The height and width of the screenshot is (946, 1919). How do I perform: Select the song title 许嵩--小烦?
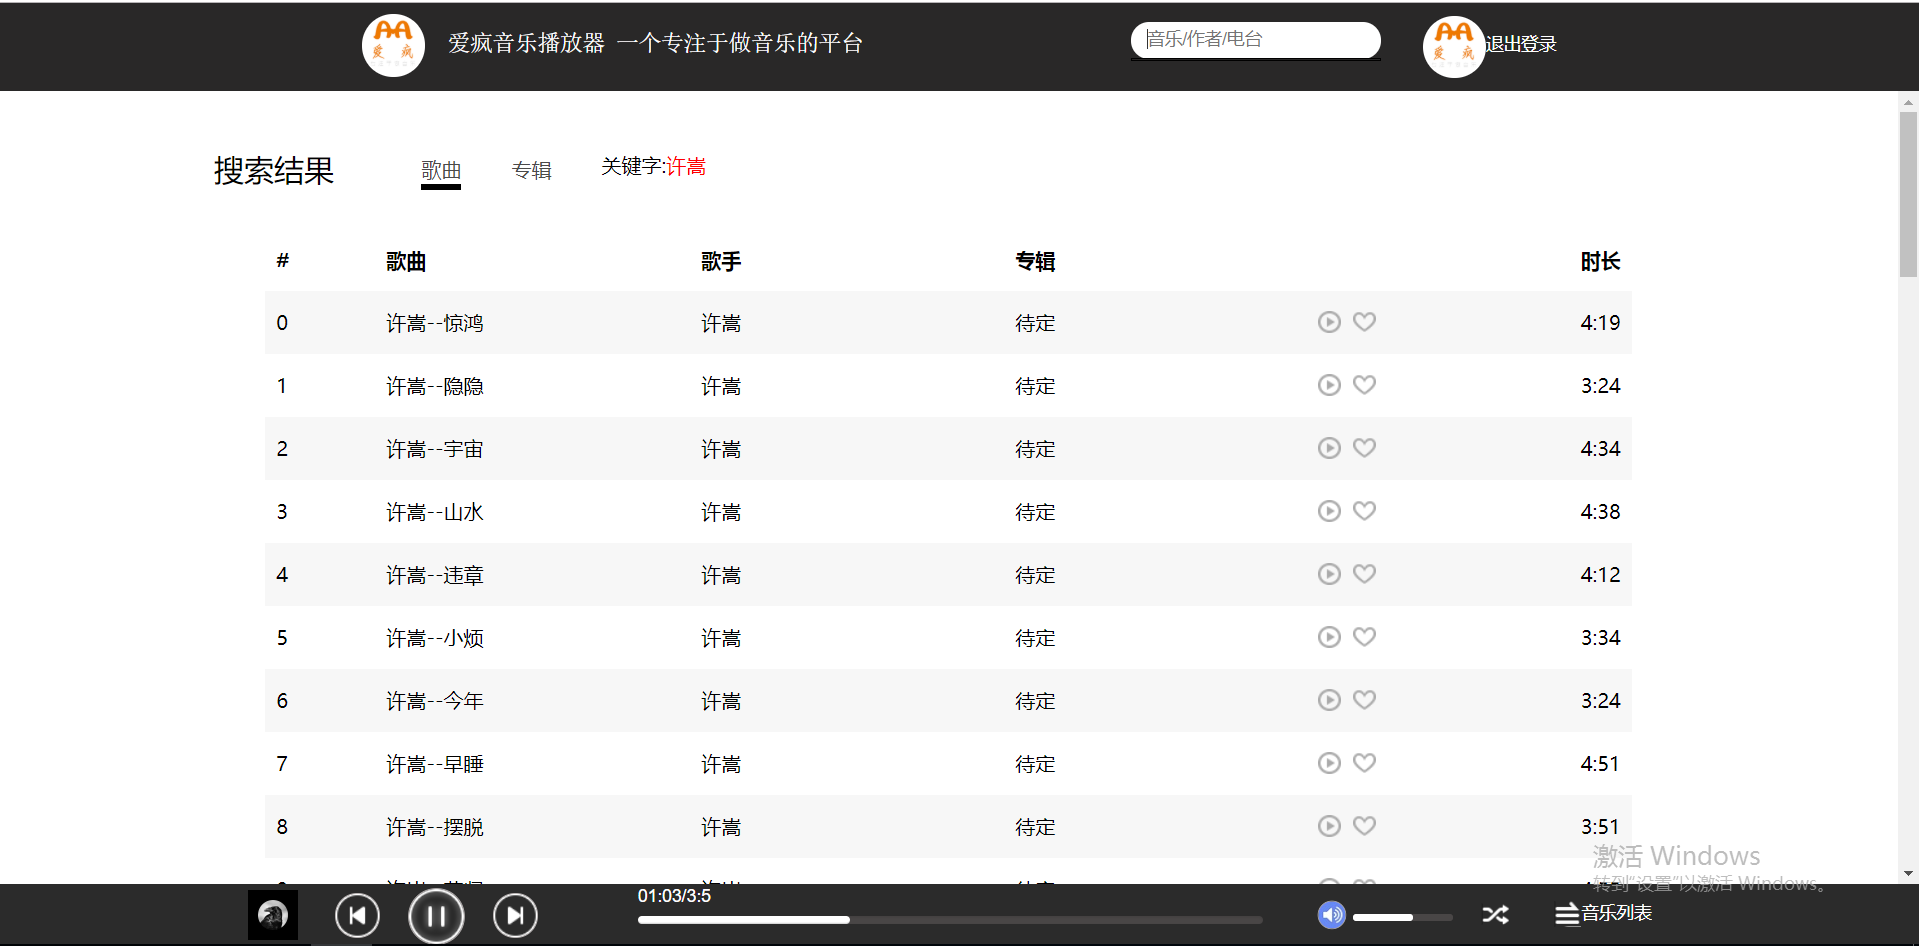(x=435, y=638)
